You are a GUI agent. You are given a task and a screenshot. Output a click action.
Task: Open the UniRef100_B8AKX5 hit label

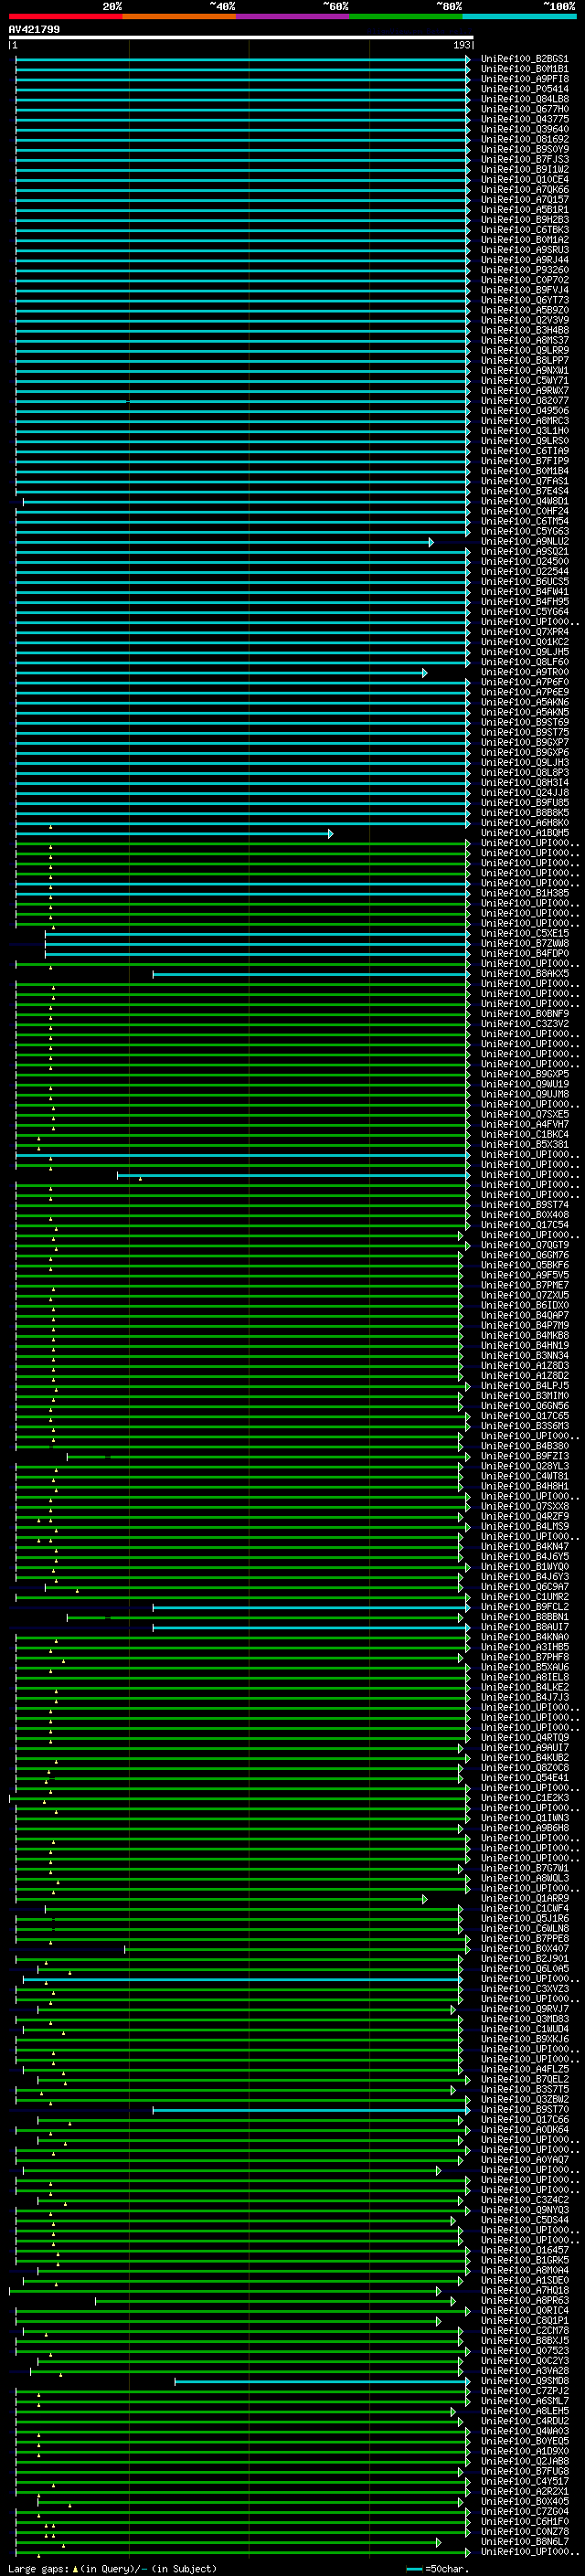pos(524,973)
